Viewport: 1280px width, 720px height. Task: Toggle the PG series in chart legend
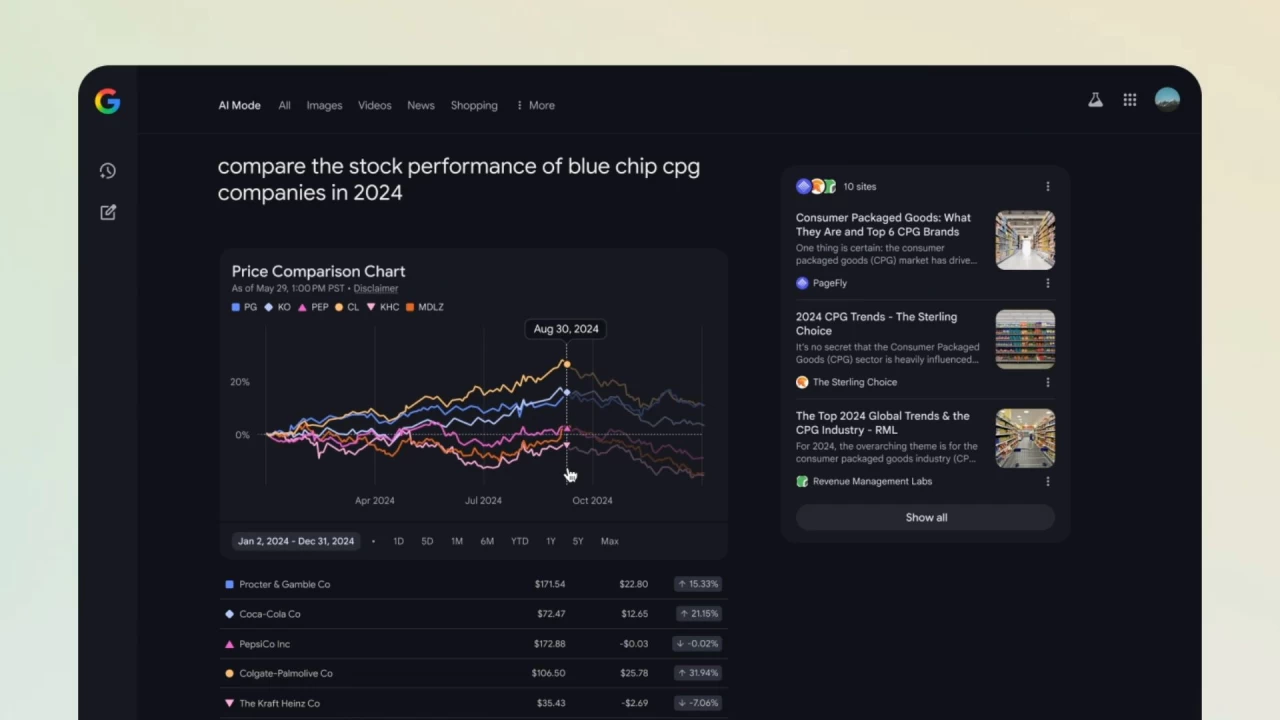coord(244,307)
